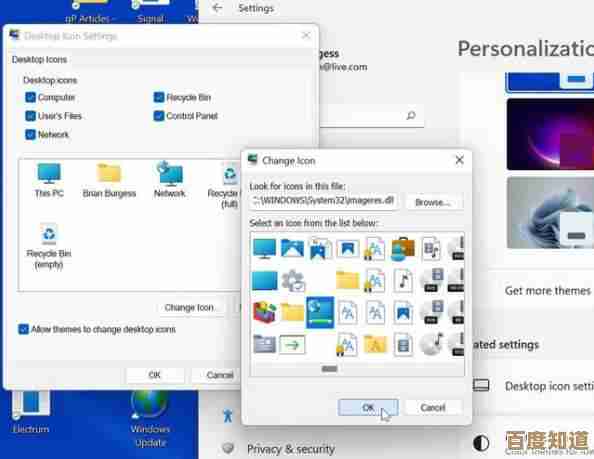The image size is (594, 459).
Task: Click the back arrow in Settings window
Action: coord(217,8)
